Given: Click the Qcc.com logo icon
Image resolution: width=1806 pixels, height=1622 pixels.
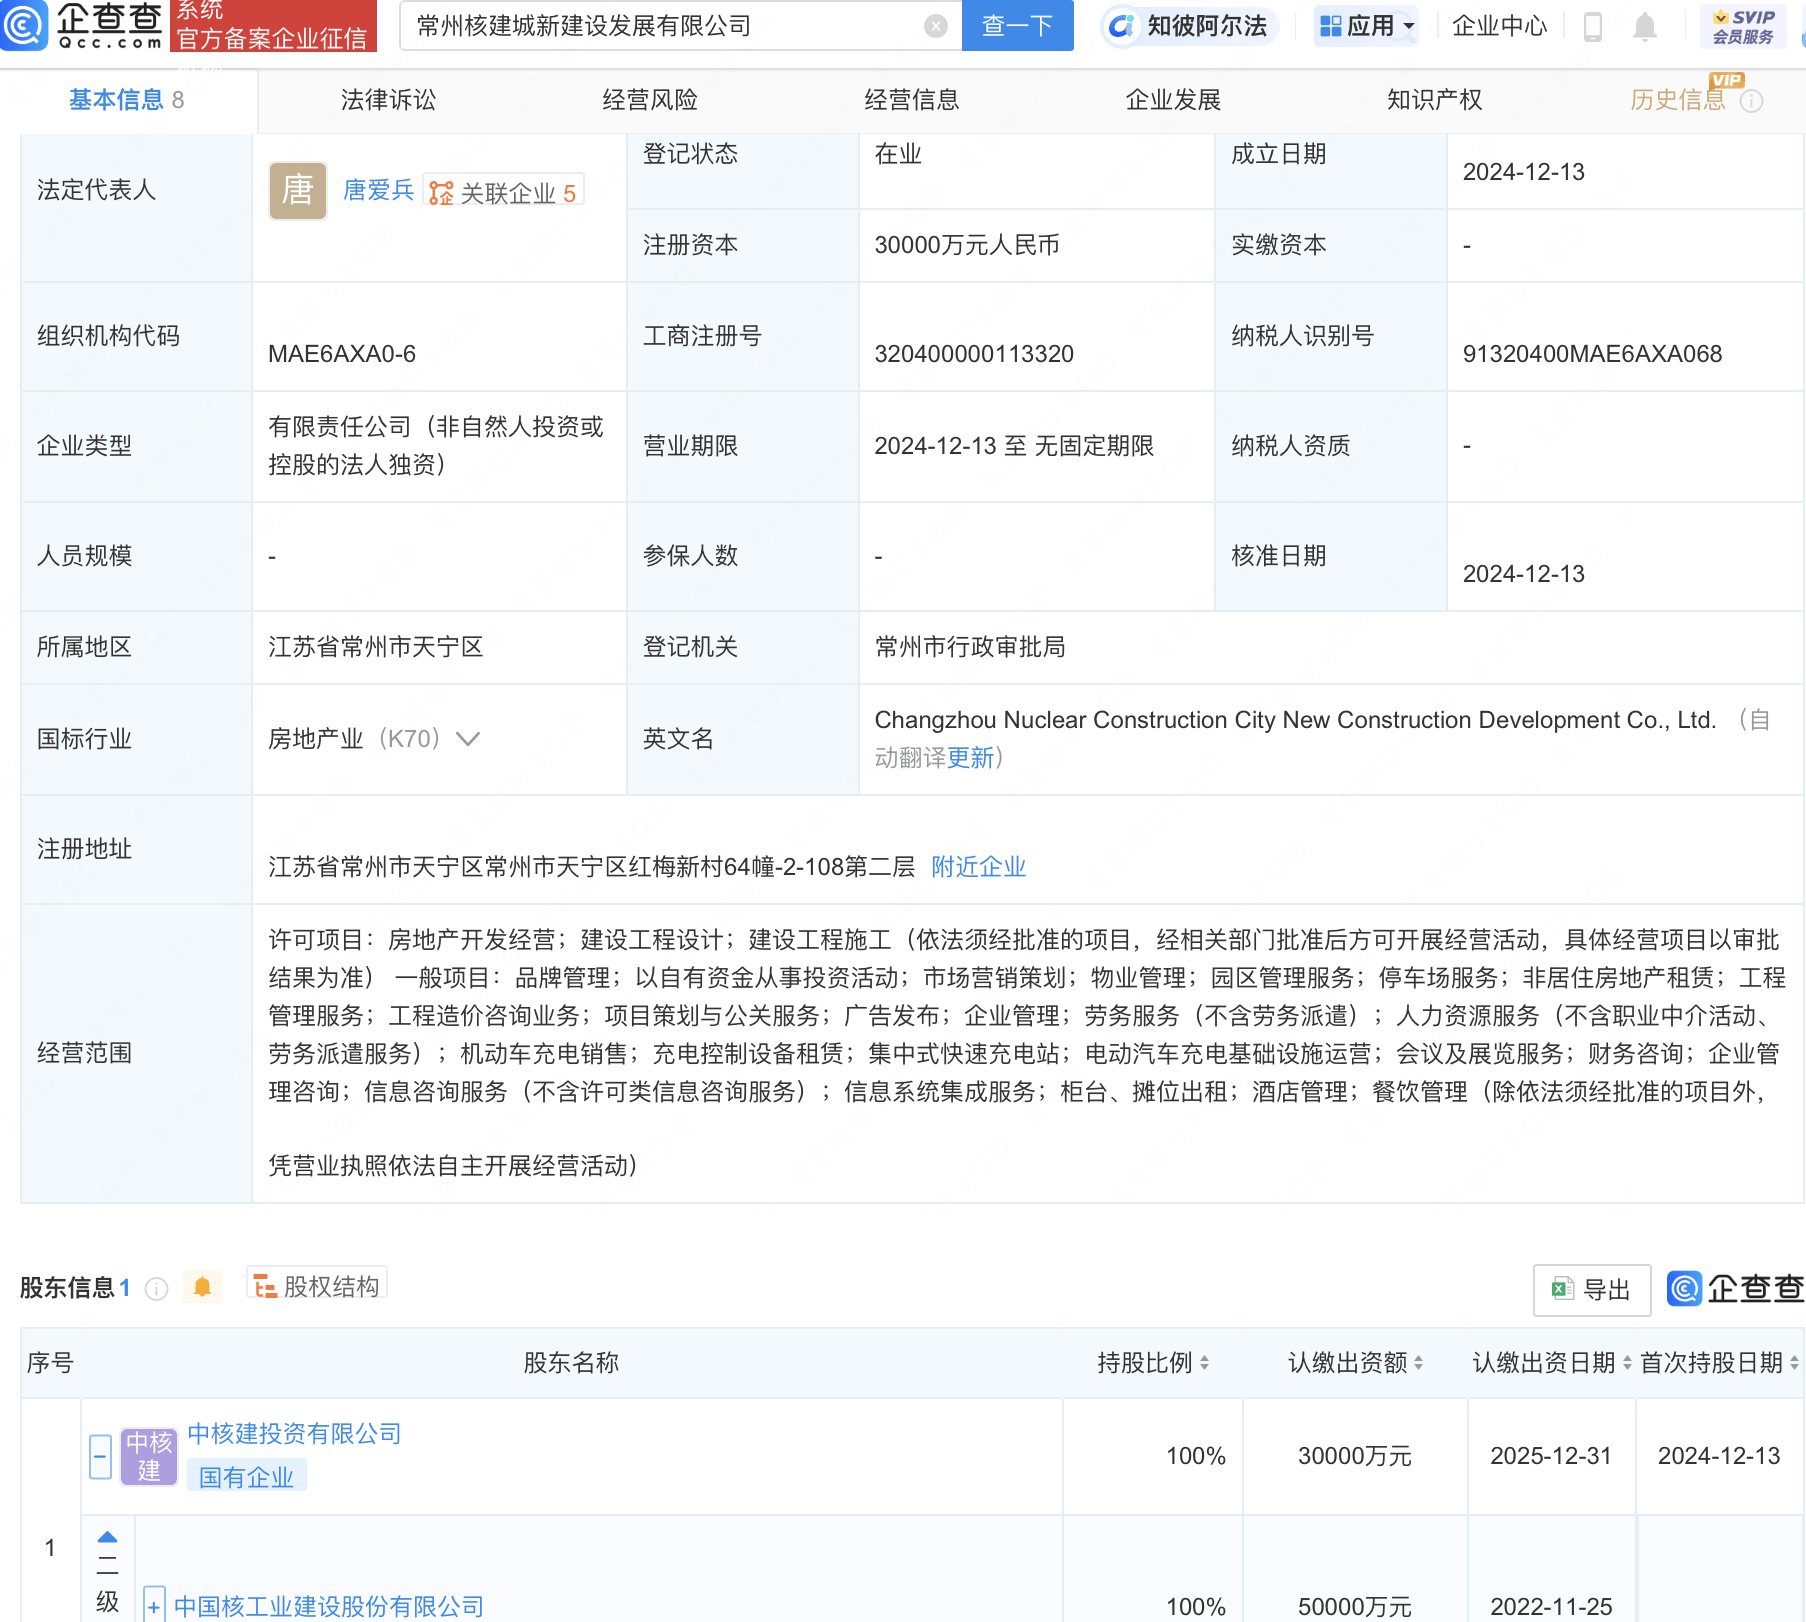Looking at the screenshot, I should pos(24,25).
